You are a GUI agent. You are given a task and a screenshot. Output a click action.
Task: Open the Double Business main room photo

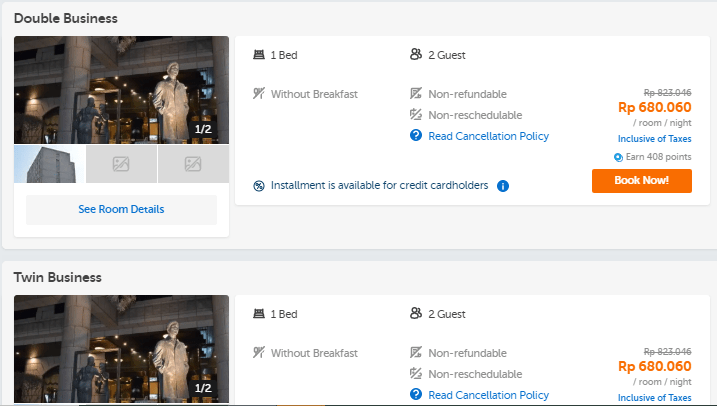pos(121,91)
